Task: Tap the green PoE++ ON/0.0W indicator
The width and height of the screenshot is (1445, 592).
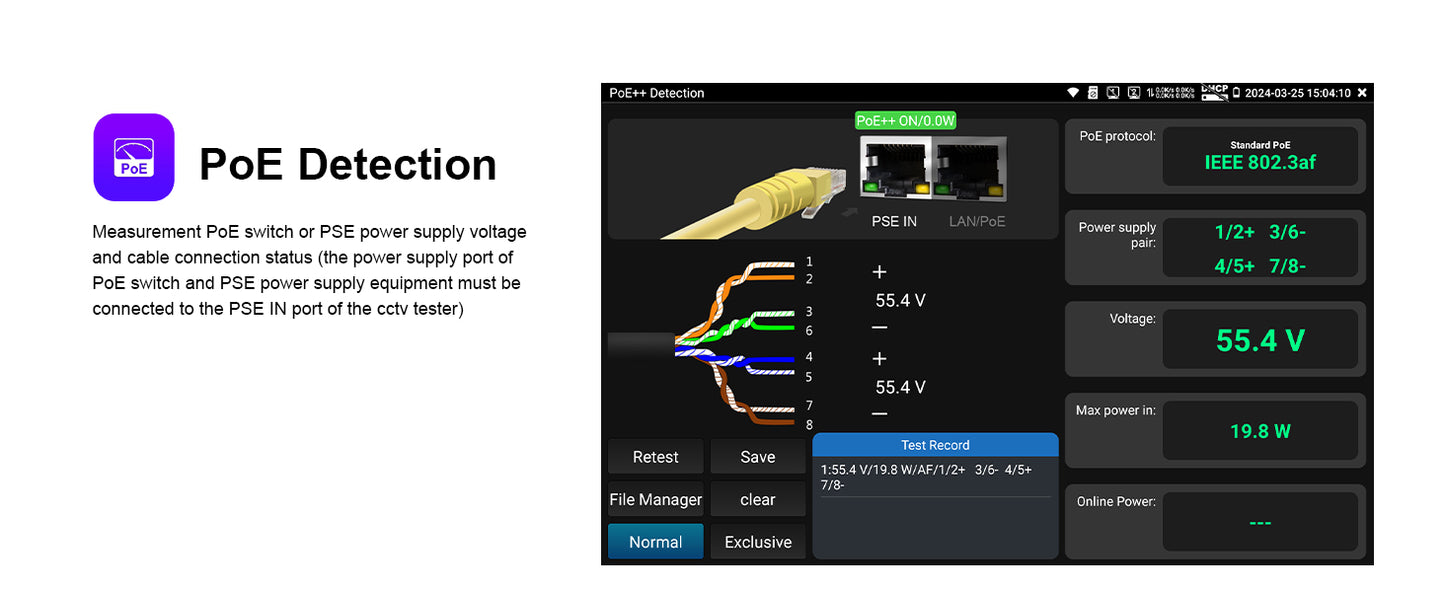Action: pyautogui.click(x=905, y=121)
